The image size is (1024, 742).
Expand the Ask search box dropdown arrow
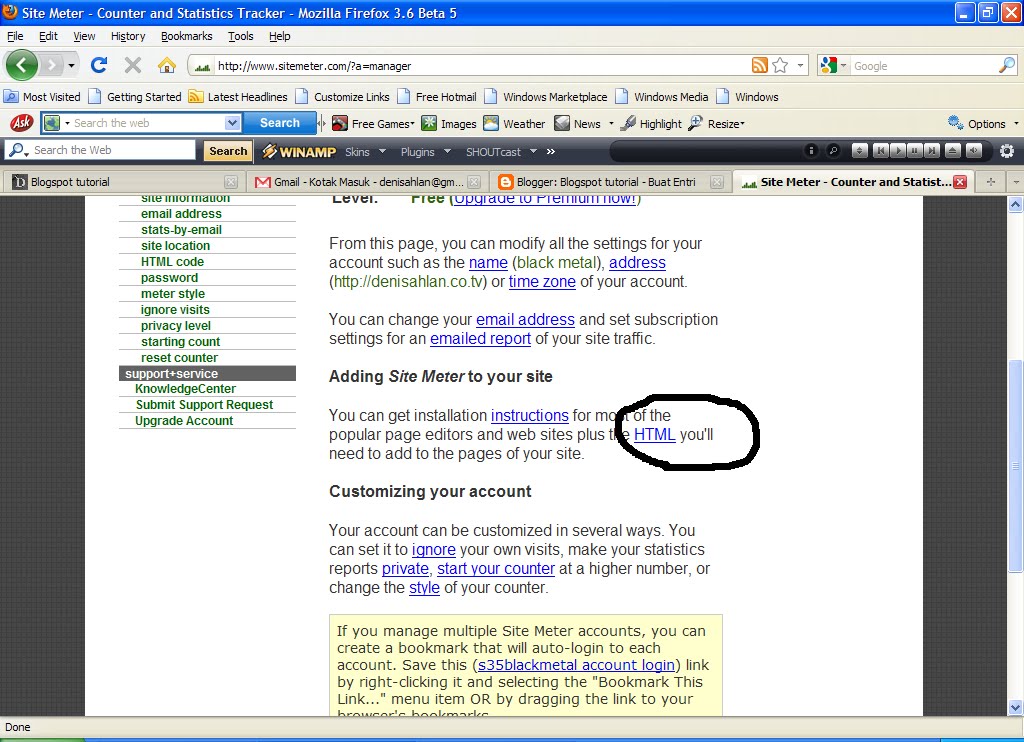coord(232,123)
